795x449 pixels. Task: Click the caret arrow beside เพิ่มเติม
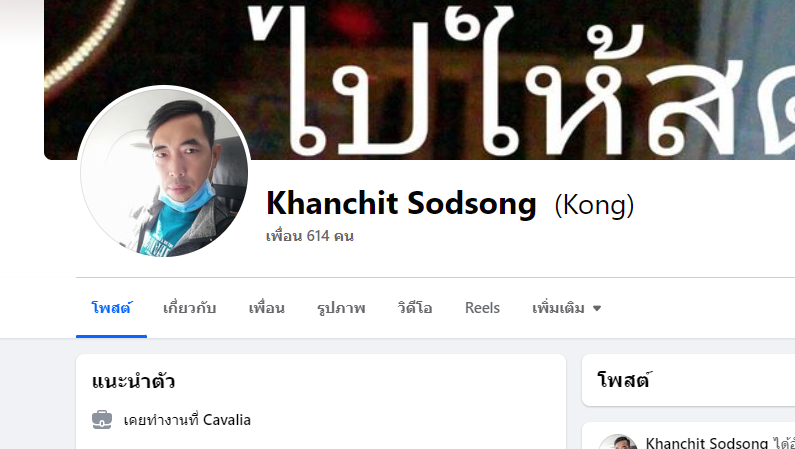pyautogui.click(x=597, y=308)
